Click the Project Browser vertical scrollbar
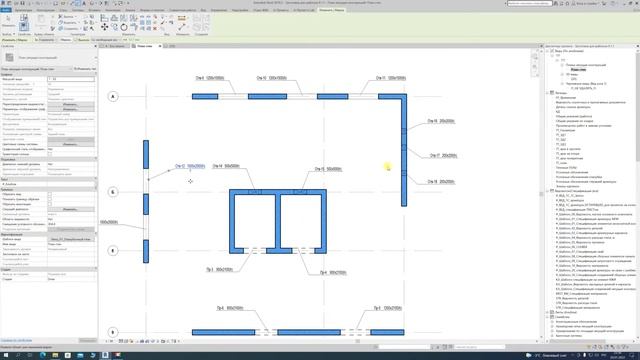Viewport: 640px width, 360px height. click(x=638, y=194)
